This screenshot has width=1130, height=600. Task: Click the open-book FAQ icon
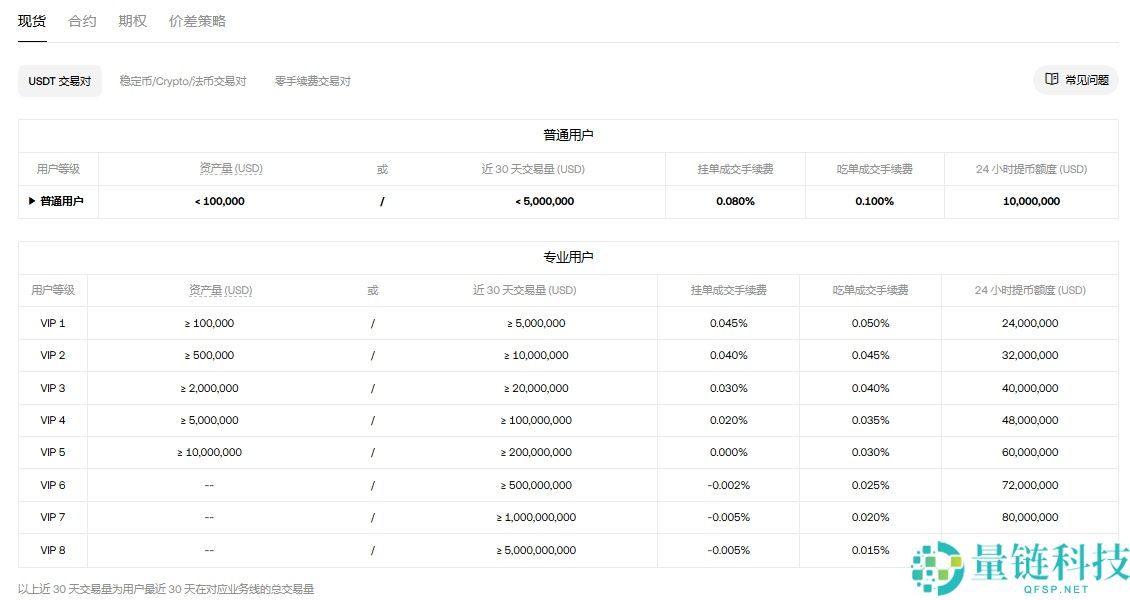click(x=1051, y=80)
